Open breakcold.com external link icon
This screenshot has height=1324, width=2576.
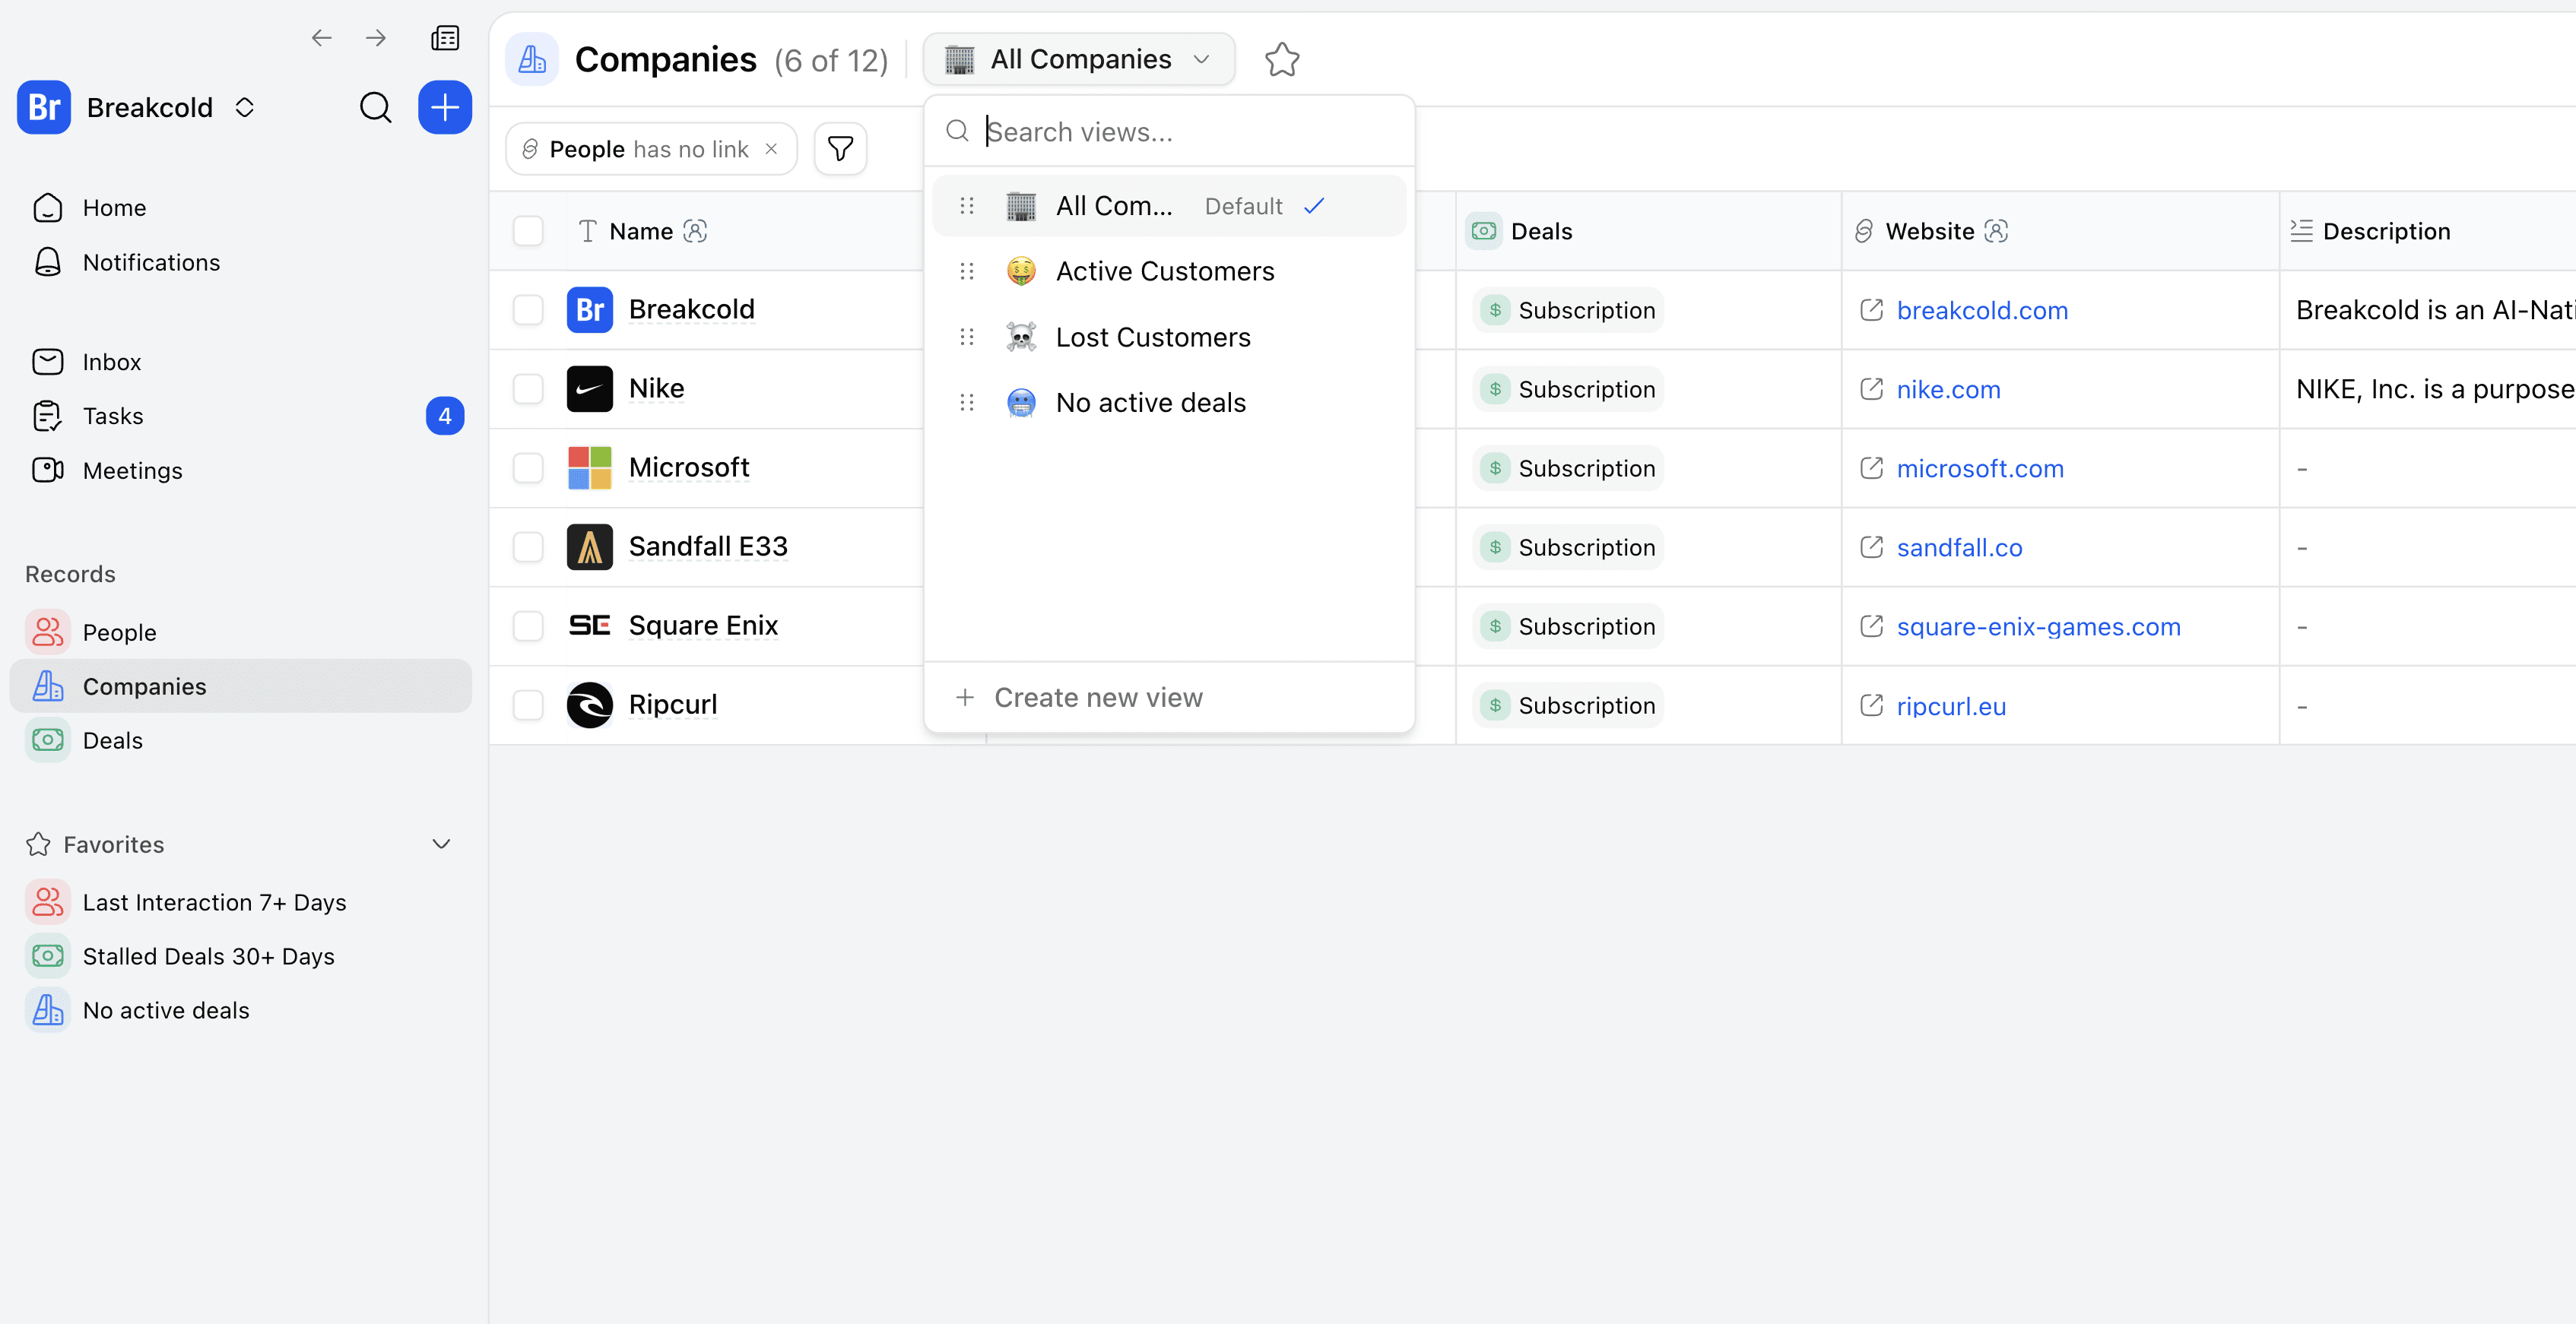click(x=1871, y=310)
